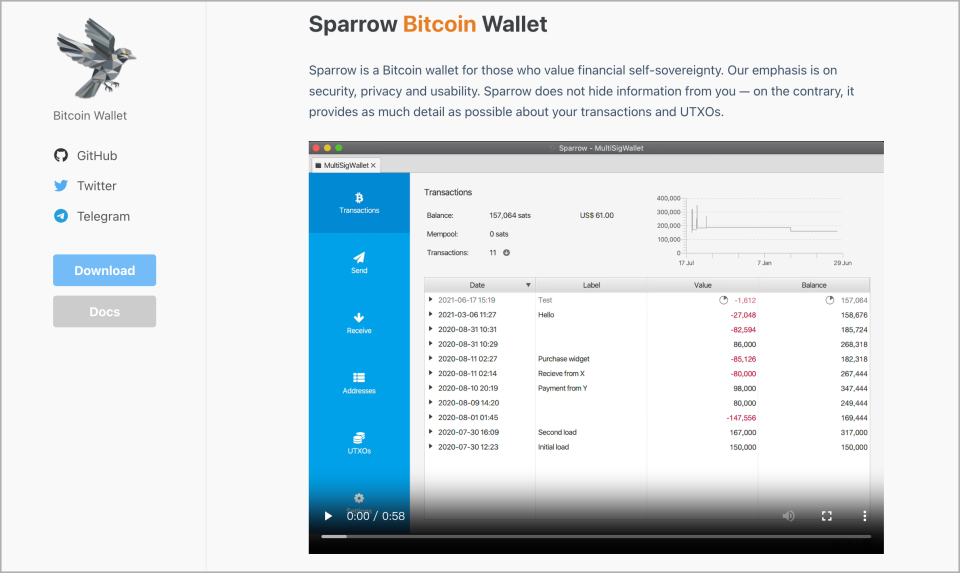
Task: Click the icon next to transactions count 11
Action: coord(506,252)
